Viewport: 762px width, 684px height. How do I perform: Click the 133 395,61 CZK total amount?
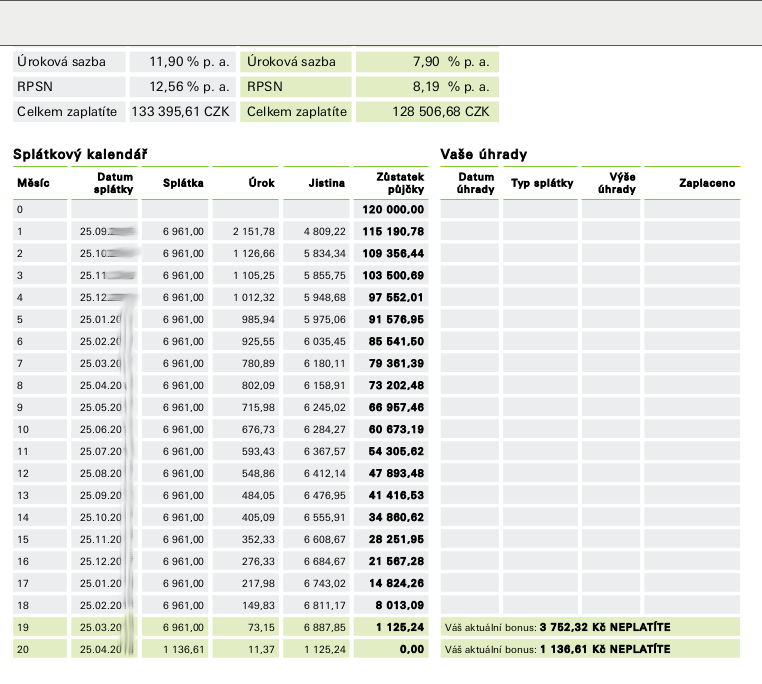coord(181,112)
